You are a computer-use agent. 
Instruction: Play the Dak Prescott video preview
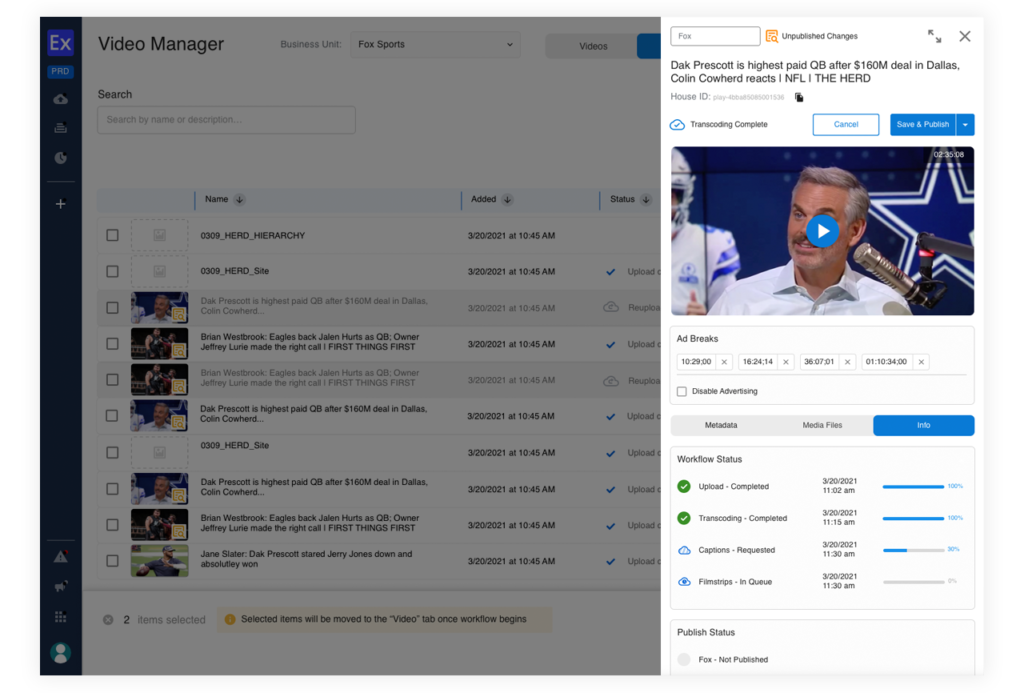[x=822, y=231]
